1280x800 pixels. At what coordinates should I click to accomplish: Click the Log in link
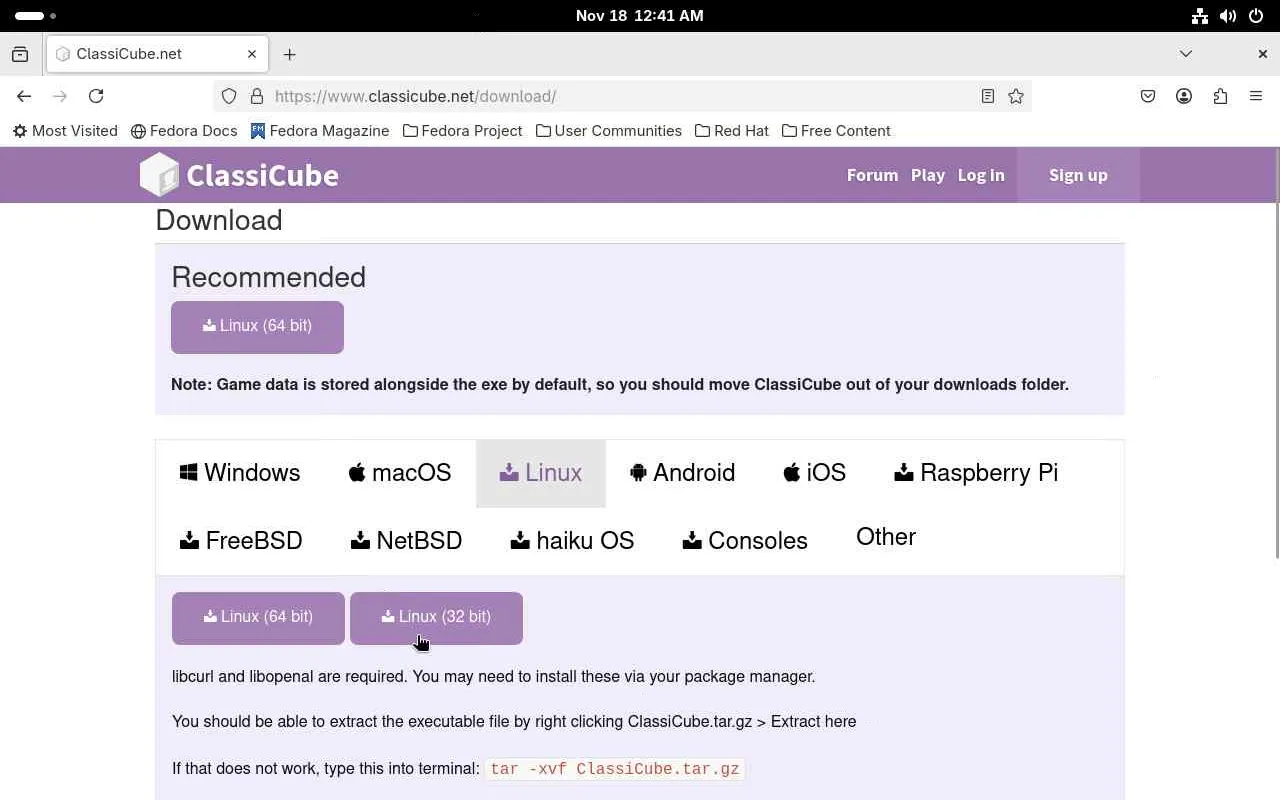981,175
